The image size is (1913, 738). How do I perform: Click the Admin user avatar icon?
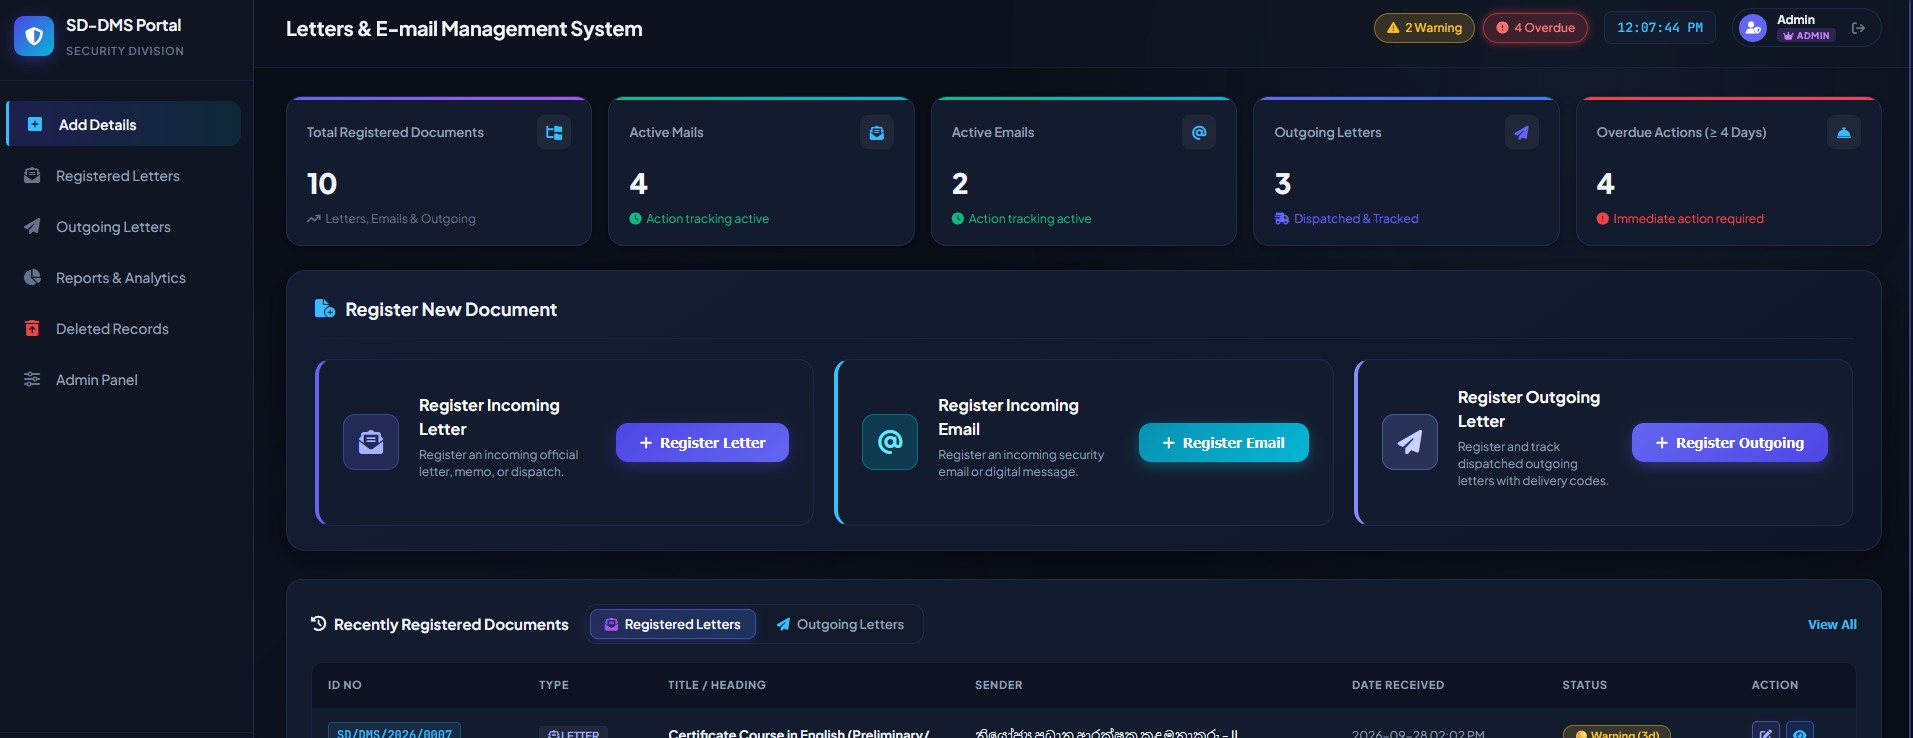pyautogui.click(x=1753, y=28)
